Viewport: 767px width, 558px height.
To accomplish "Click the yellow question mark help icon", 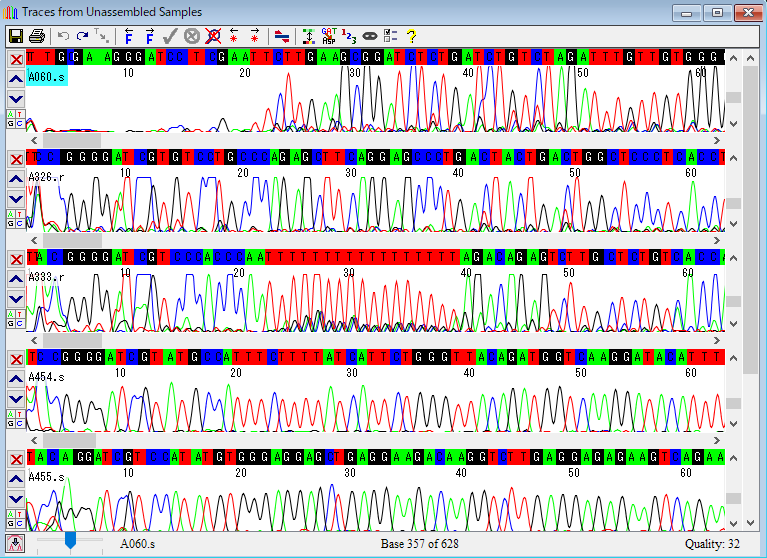I will pos(411,36).
